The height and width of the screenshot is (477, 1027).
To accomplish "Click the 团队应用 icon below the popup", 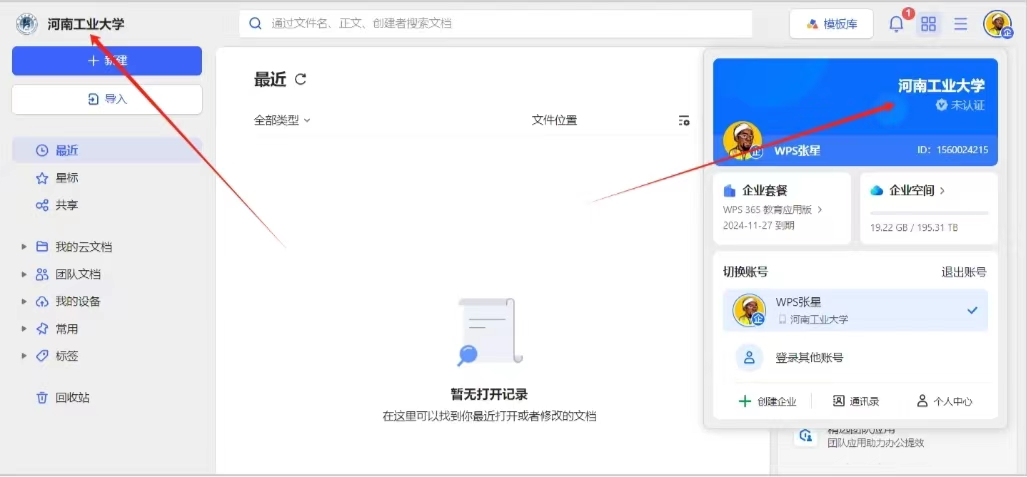I will pyautogui.click(x=806, y=436).
